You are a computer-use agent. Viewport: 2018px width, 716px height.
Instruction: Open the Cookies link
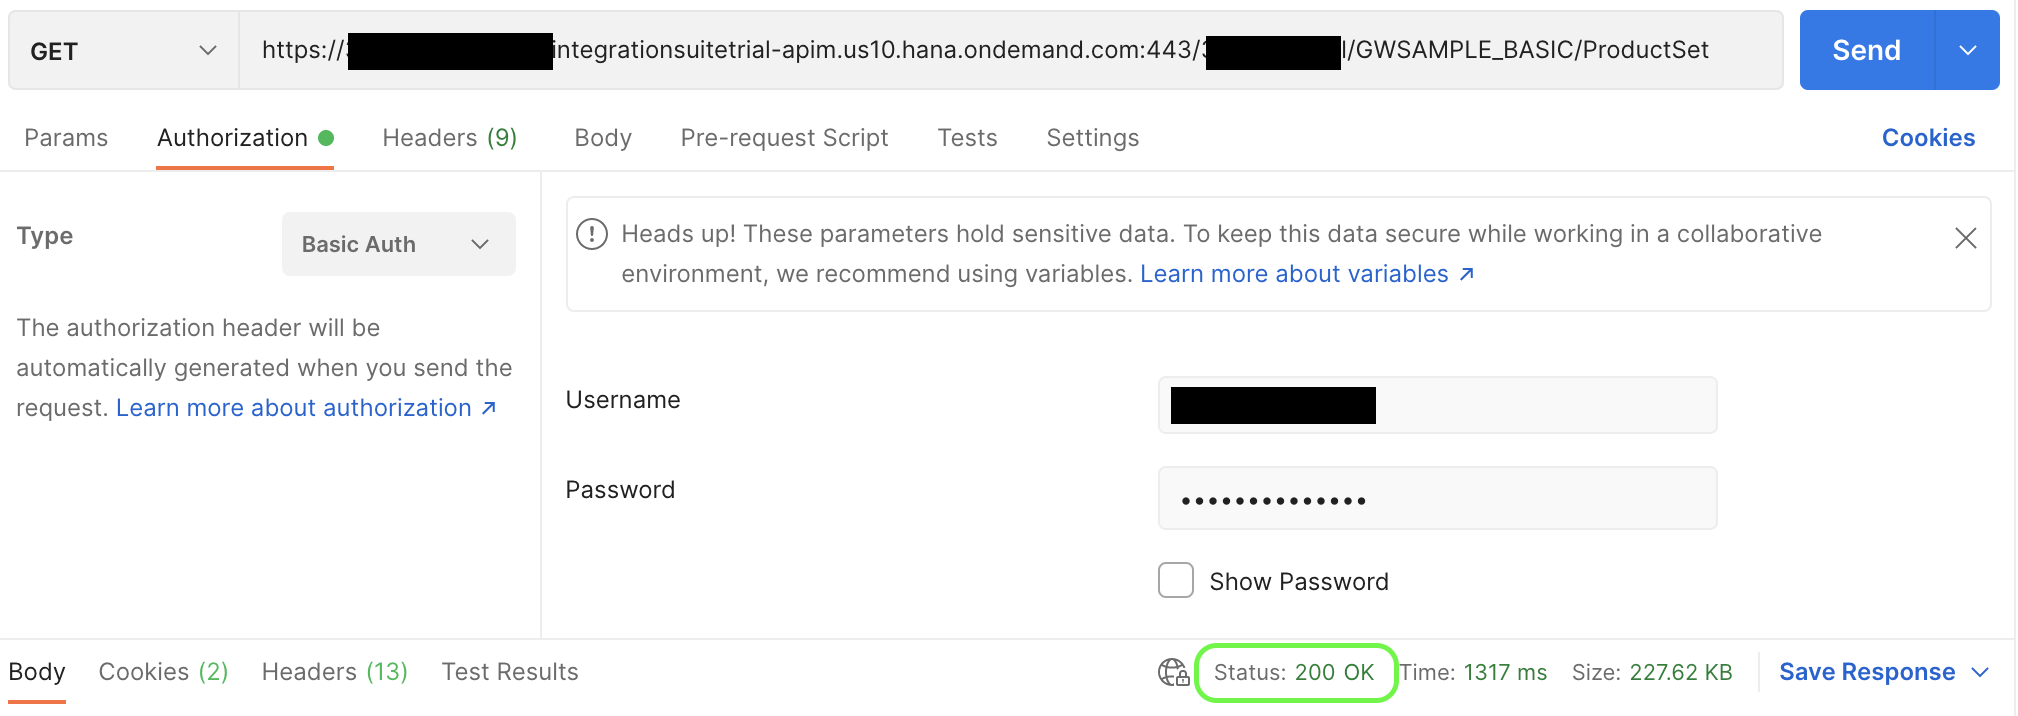(x=1928, y=138)
